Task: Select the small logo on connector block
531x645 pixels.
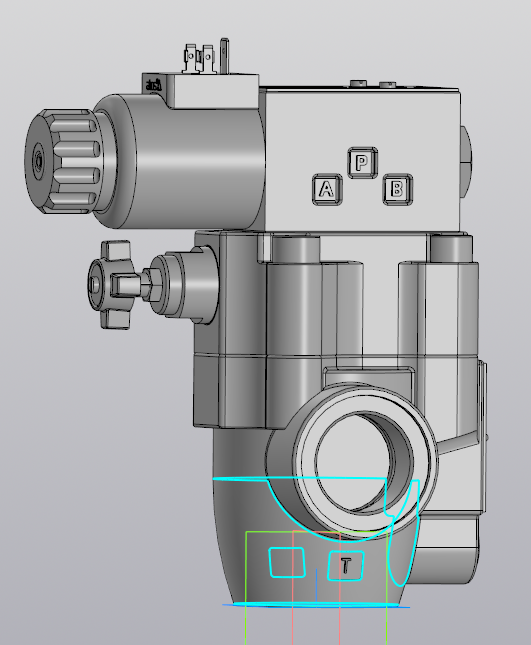Action: pos(154,86)
